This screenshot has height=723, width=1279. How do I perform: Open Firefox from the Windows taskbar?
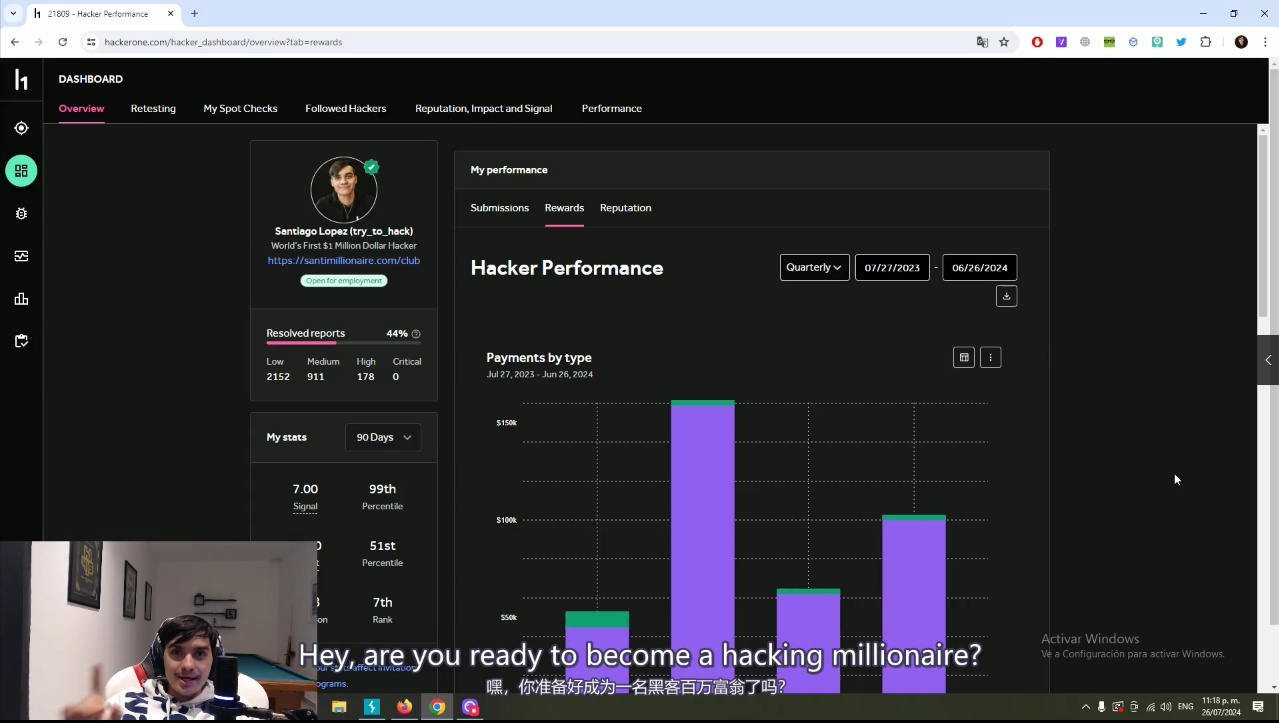[404, 707]
